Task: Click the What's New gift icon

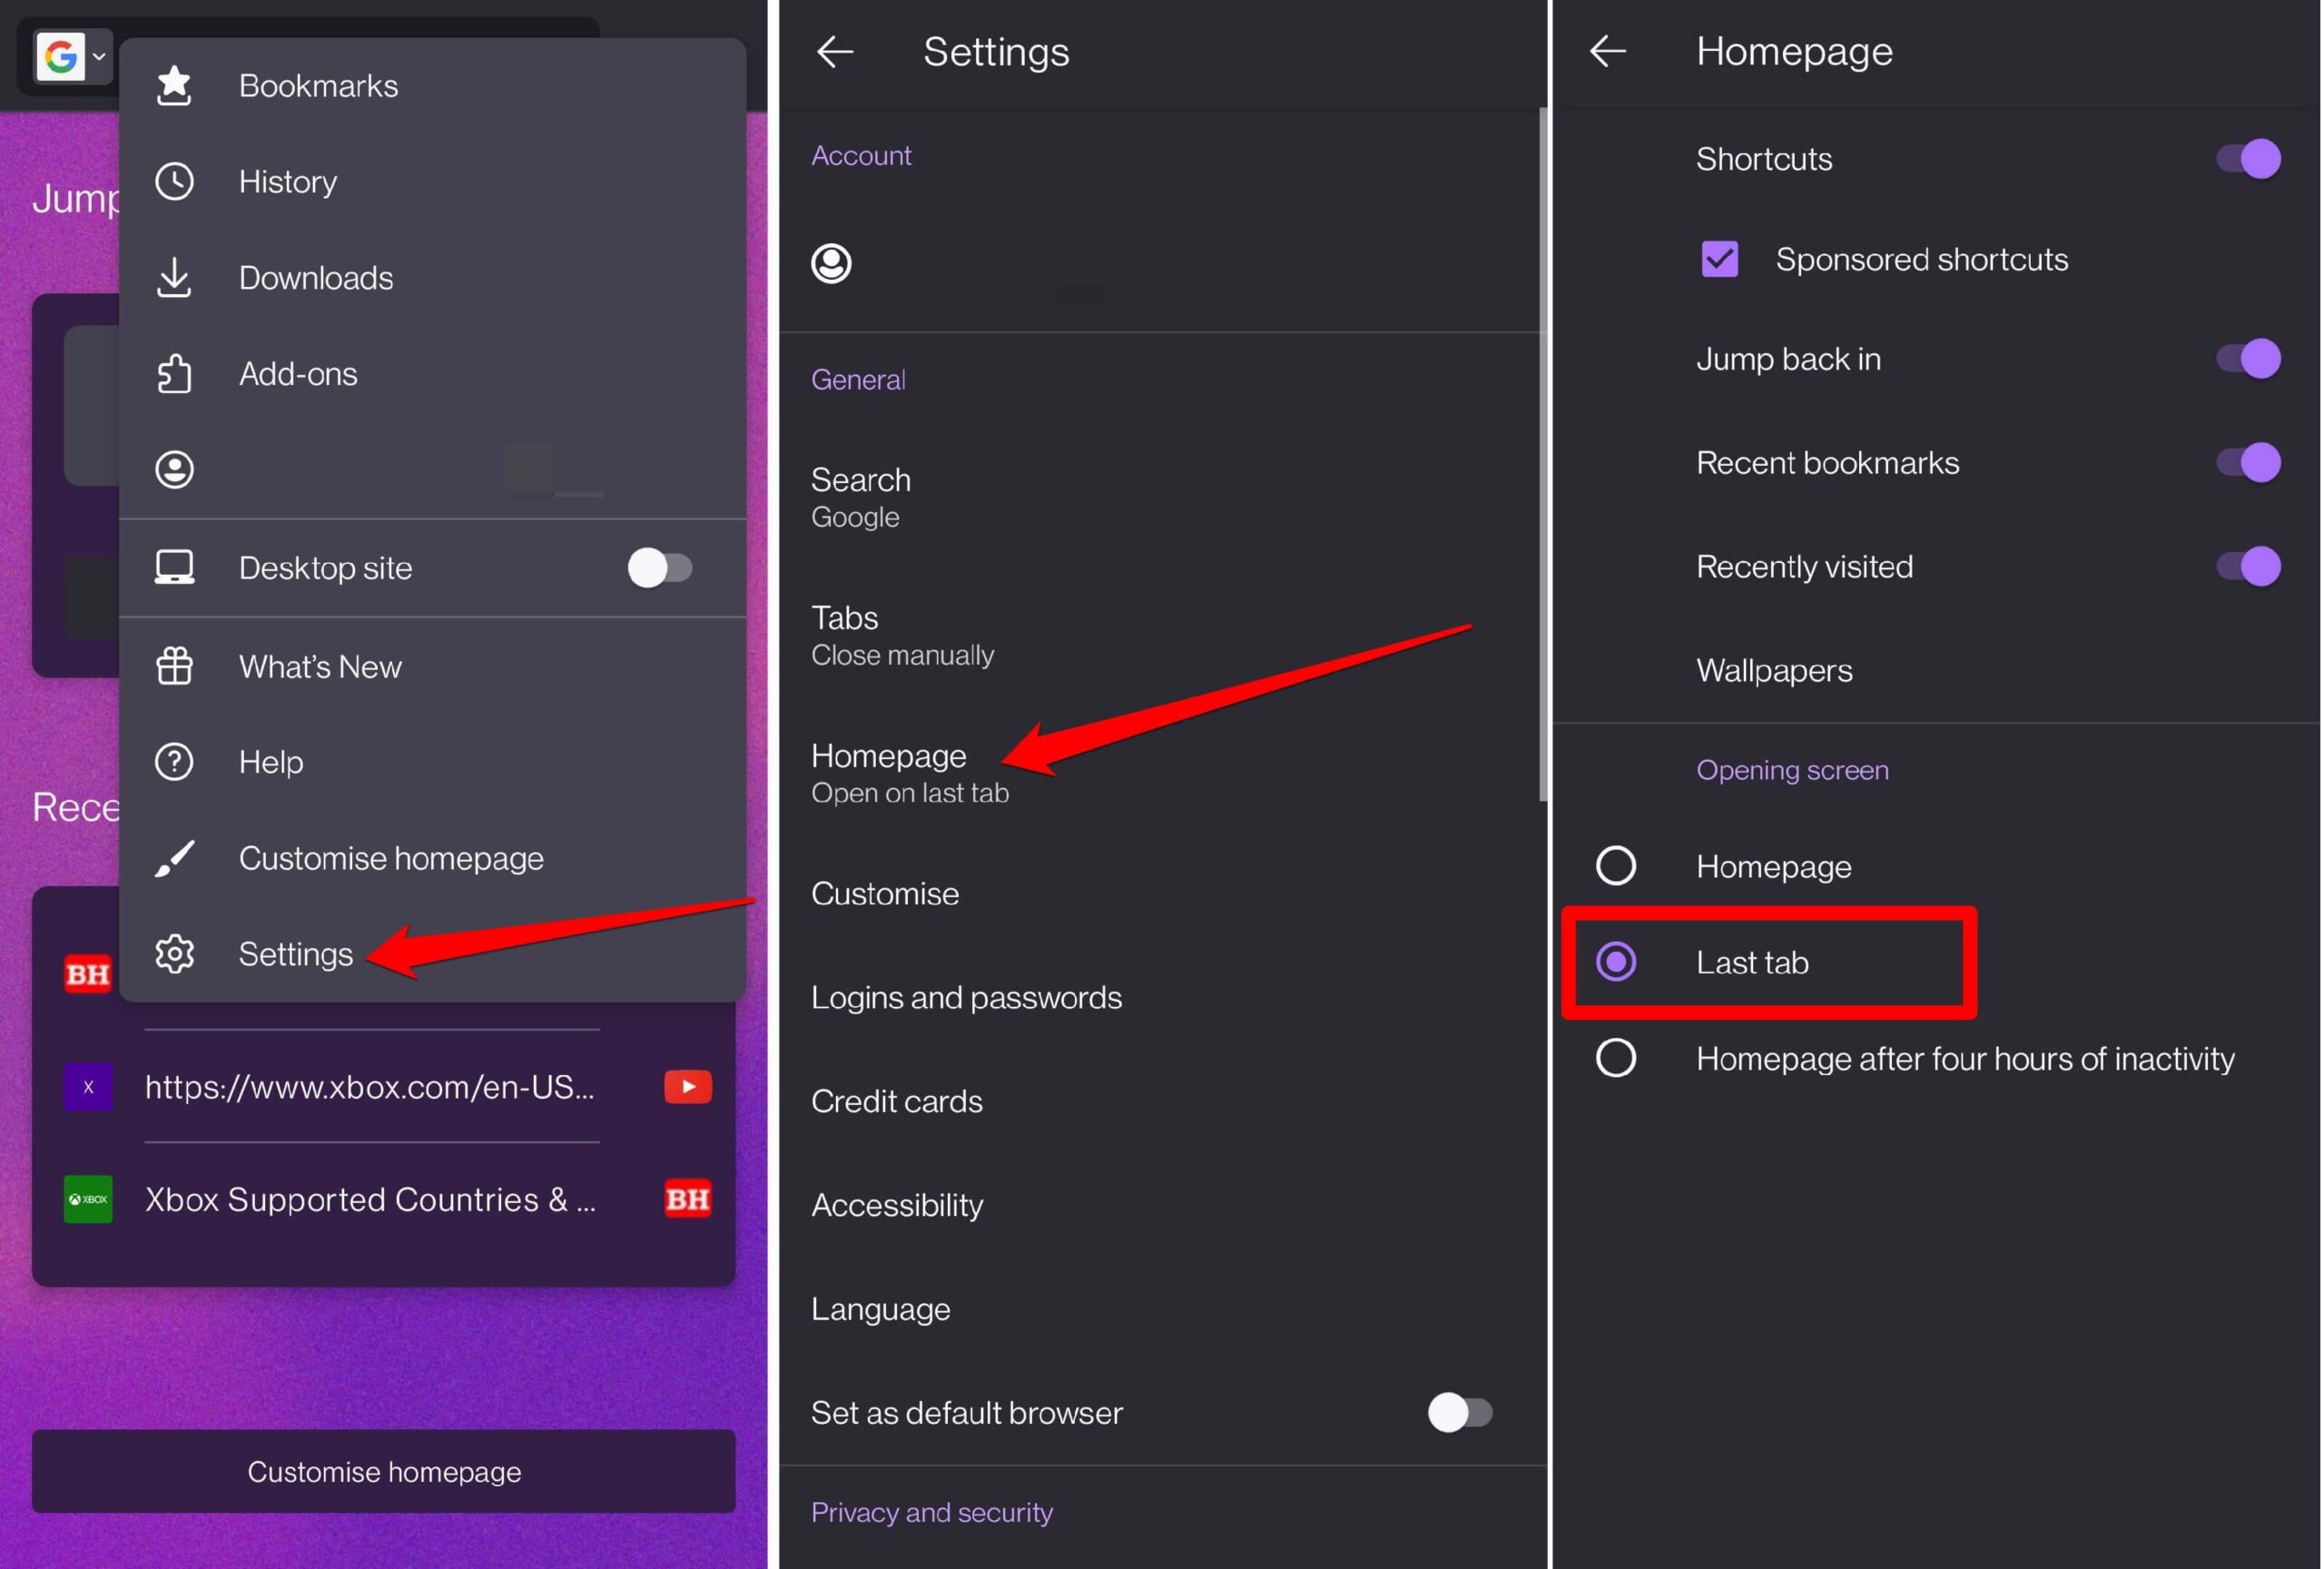Action: (x=174, y=667)
